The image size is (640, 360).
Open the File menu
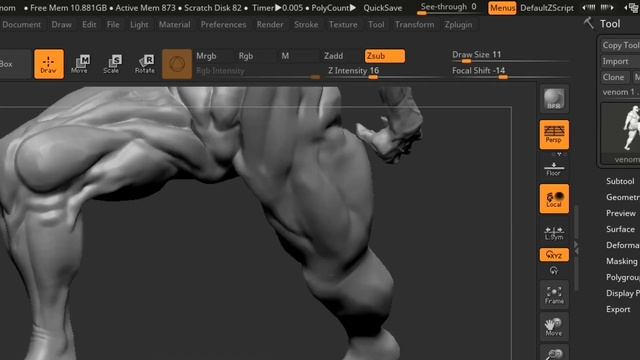point(113,24)
